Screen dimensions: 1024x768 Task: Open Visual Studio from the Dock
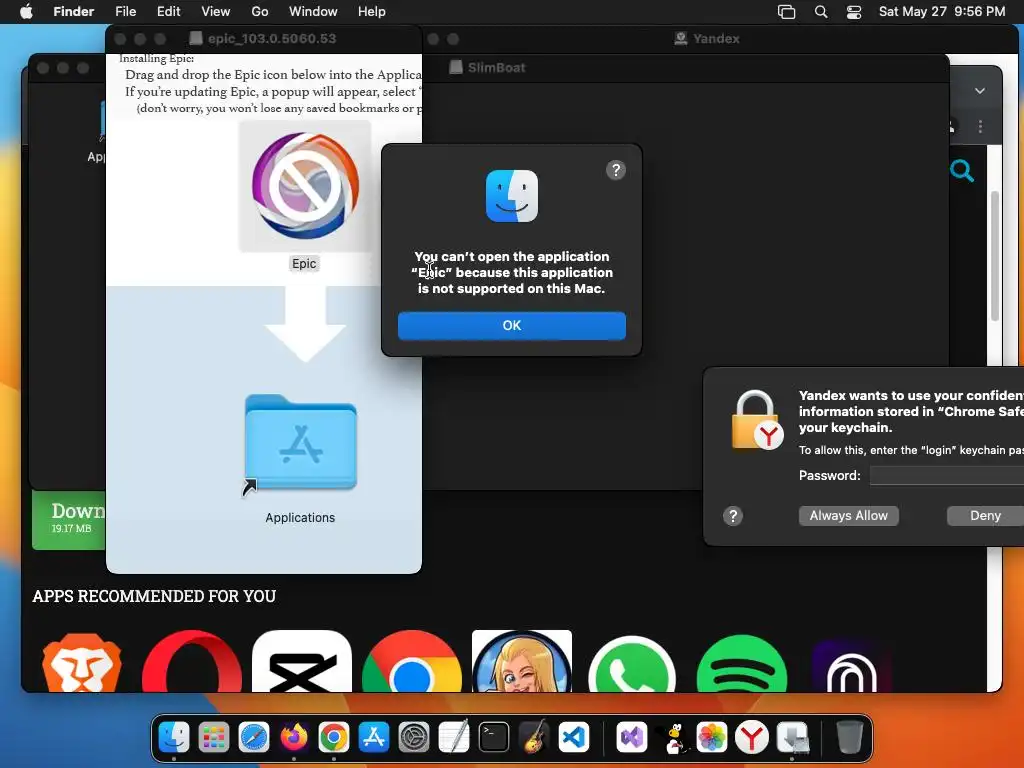pyautogui.click(x=632, y=737)
